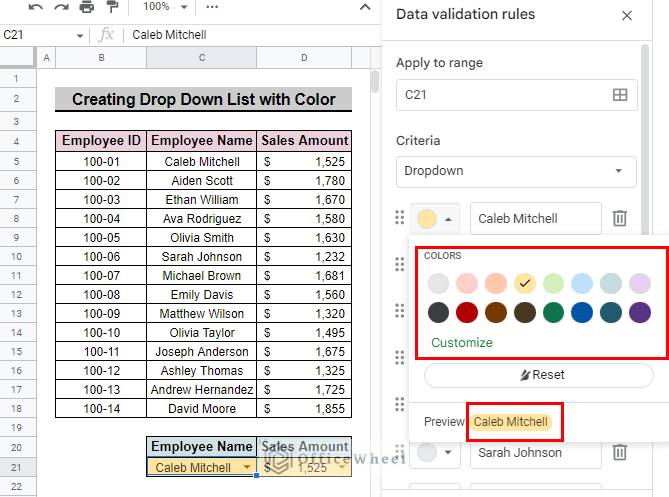Screen dimensions: 669x497
Task: Delete the Caleb Mitchell dropdown item
Action: (x=620, y=218)
